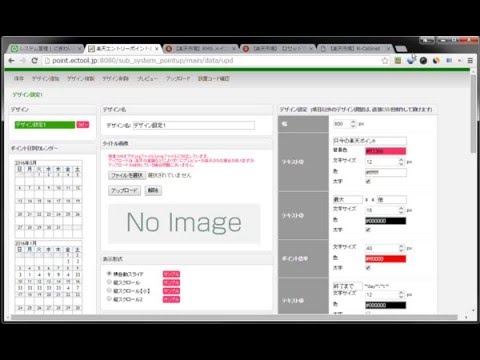
Task: Select the 縦スクロール【小】 radio option
Action: pyautogui.click(x=109, y=290)
